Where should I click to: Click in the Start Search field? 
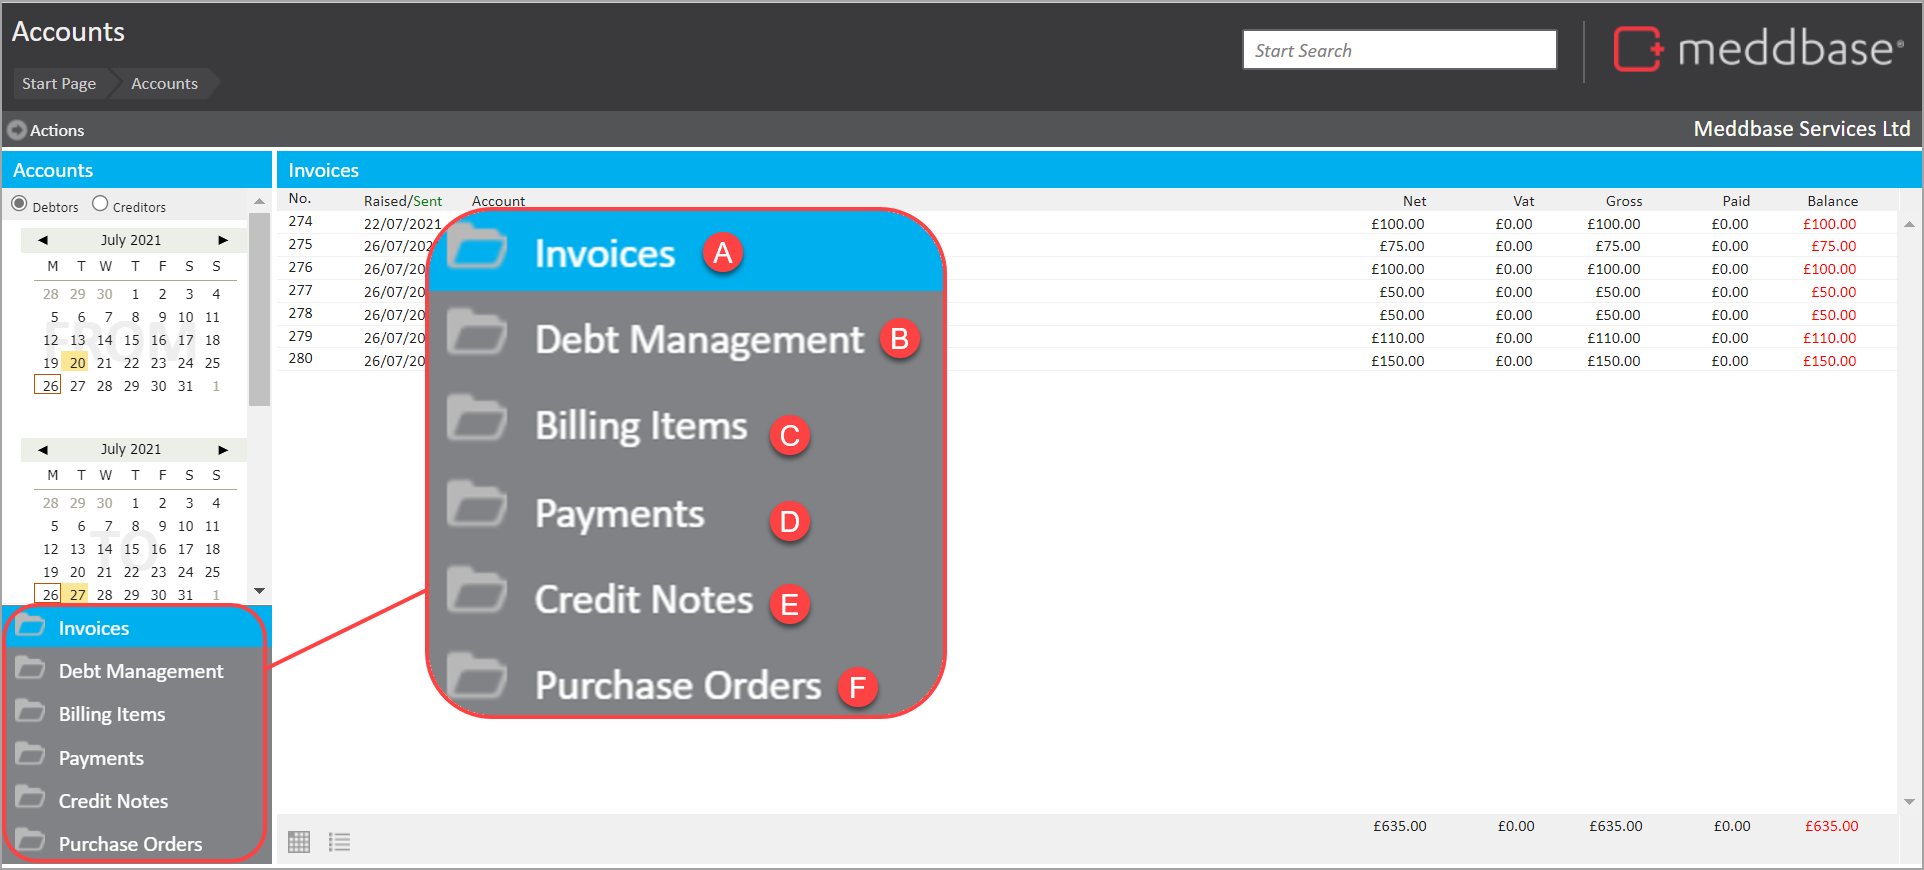click(1399, 50)
